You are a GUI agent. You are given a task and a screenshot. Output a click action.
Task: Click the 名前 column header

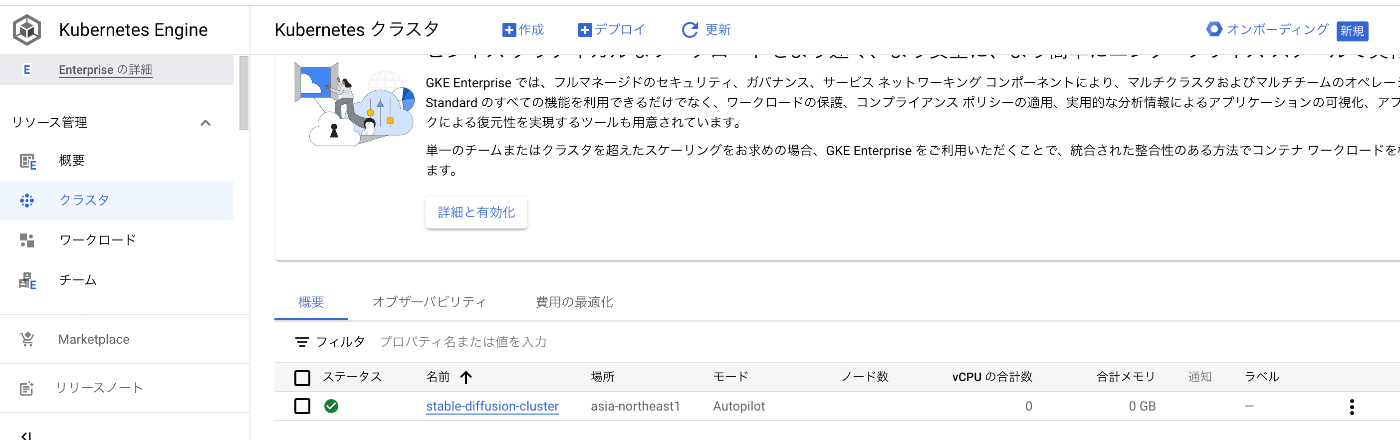[x=438, y=377]
